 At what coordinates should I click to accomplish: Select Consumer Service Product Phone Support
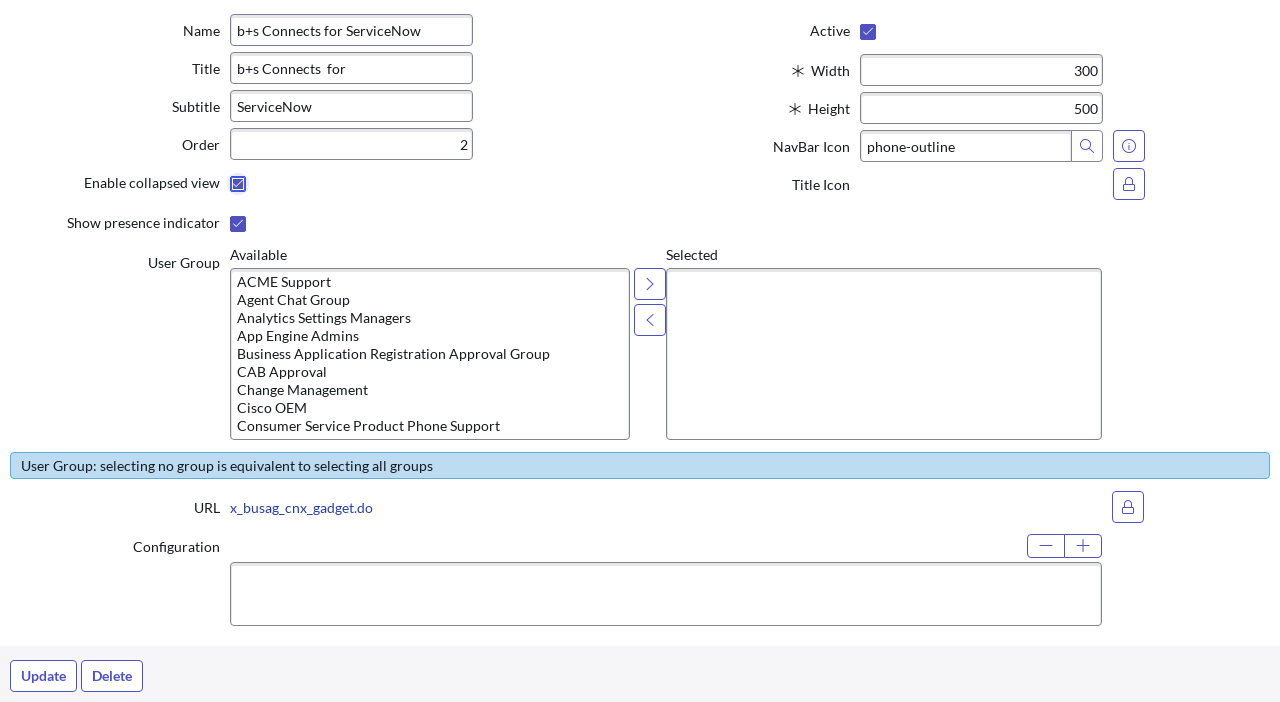click(x=430, y=426)
